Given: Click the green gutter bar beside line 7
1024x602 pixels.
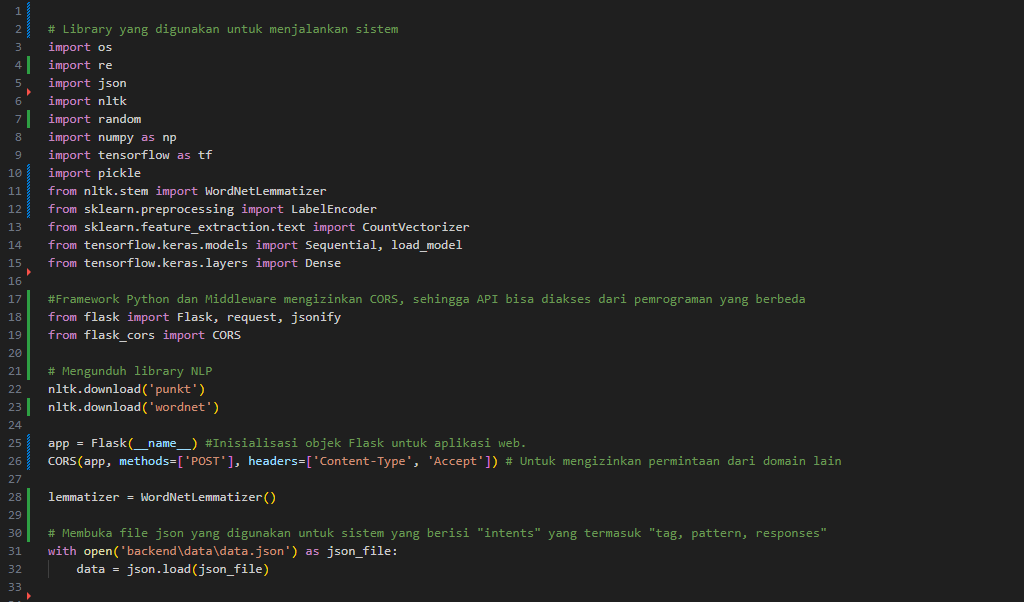Looking at the screenshot, I should coord(30,119).
